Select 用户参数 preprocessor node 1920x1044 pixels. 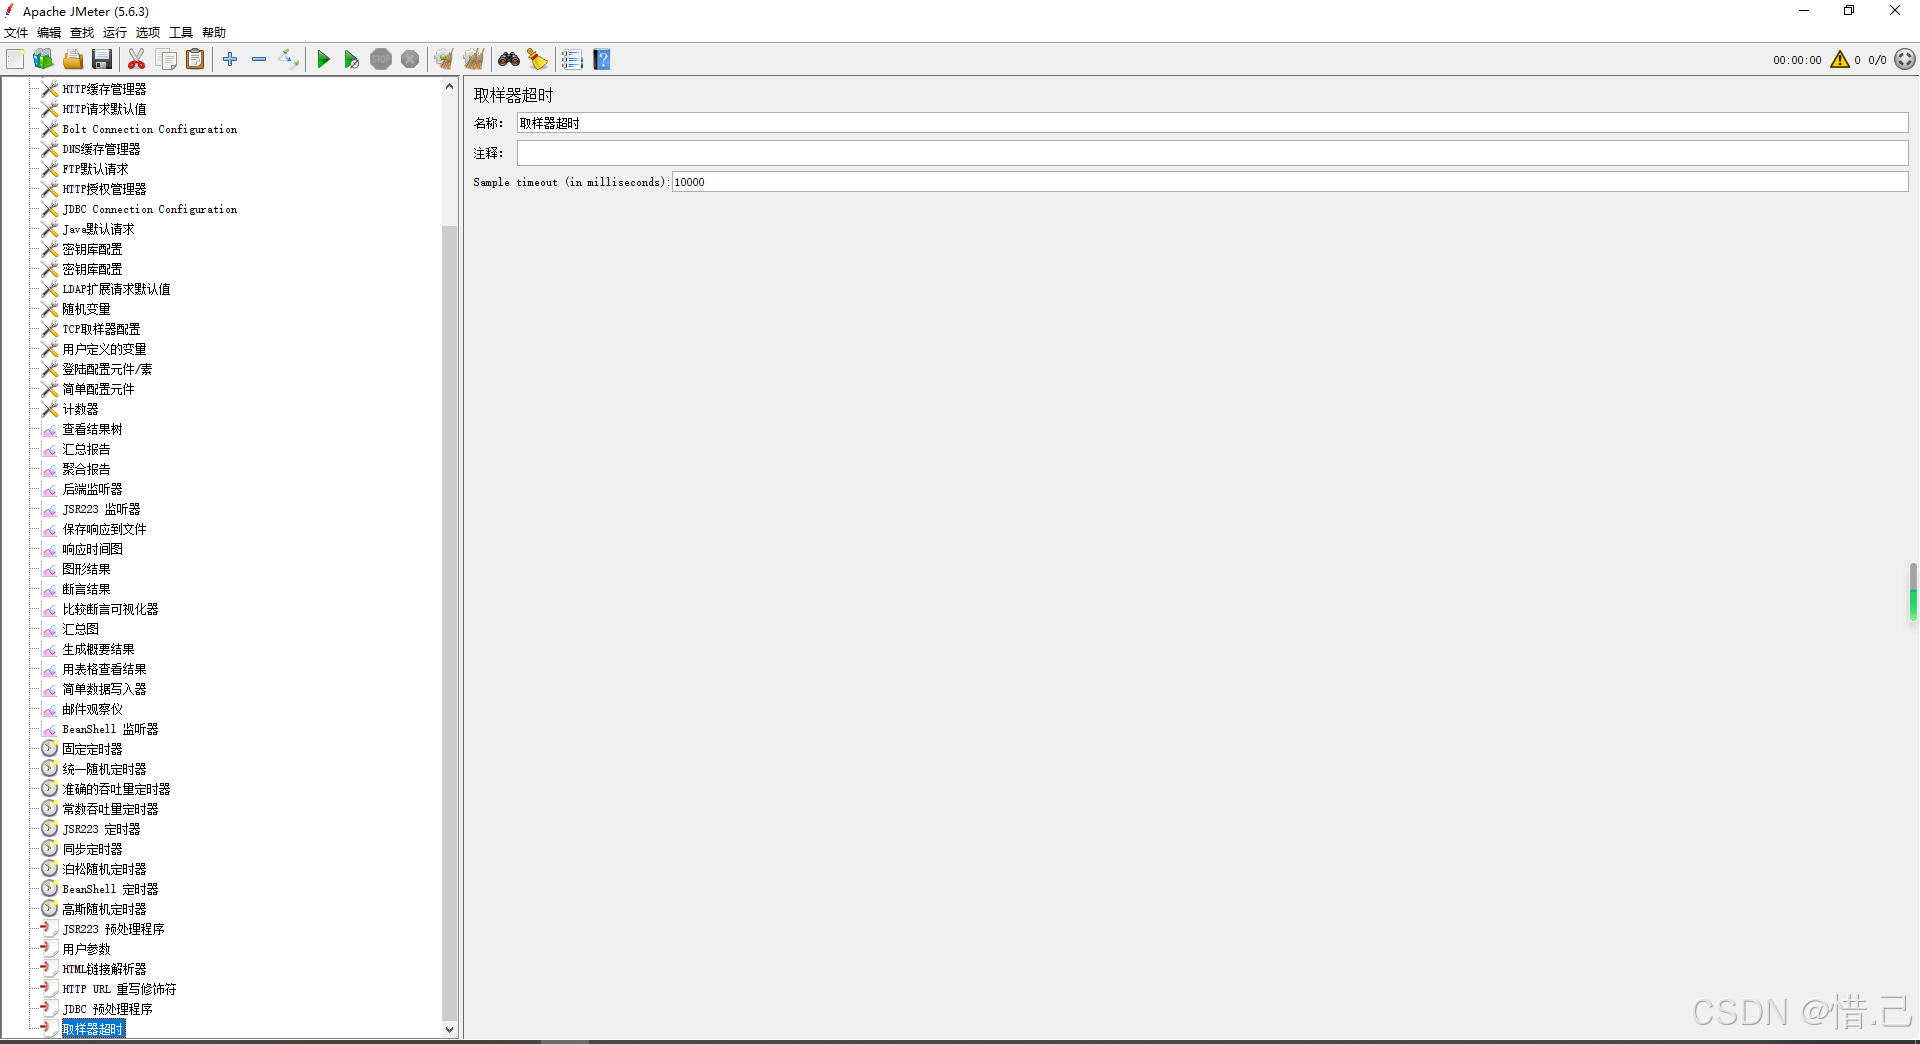coord(86,949)
